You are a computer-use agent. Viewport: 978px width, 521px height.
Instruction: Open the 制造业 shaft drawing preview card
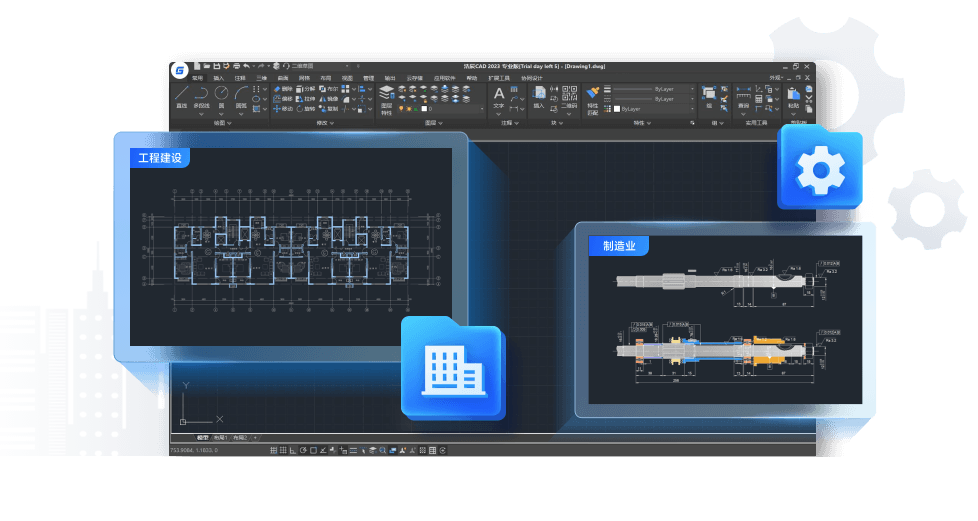(x=725, y=319)
